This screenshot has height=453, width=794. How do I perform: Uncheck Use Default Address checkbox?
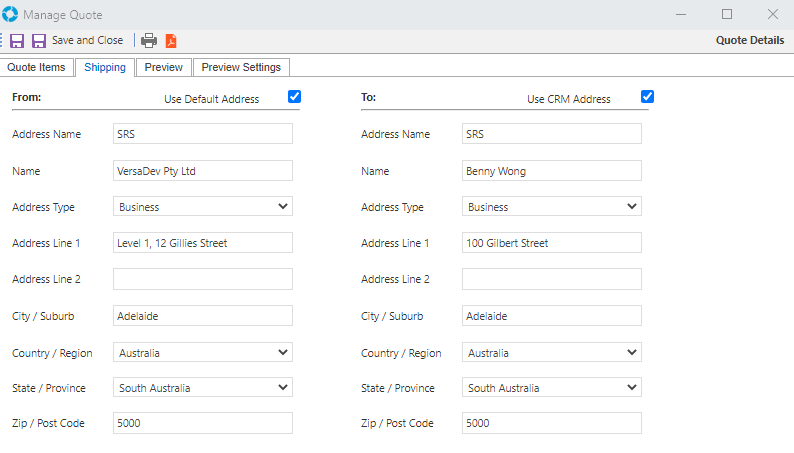294,97
